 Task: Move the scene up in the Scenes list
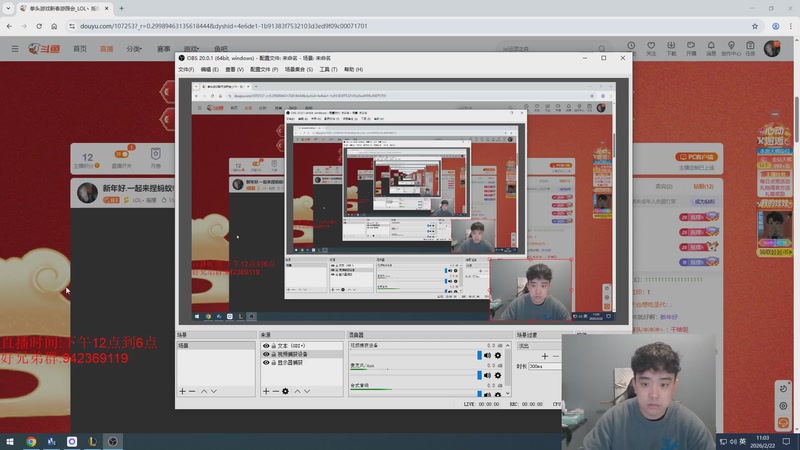click(x=204, y=391)
